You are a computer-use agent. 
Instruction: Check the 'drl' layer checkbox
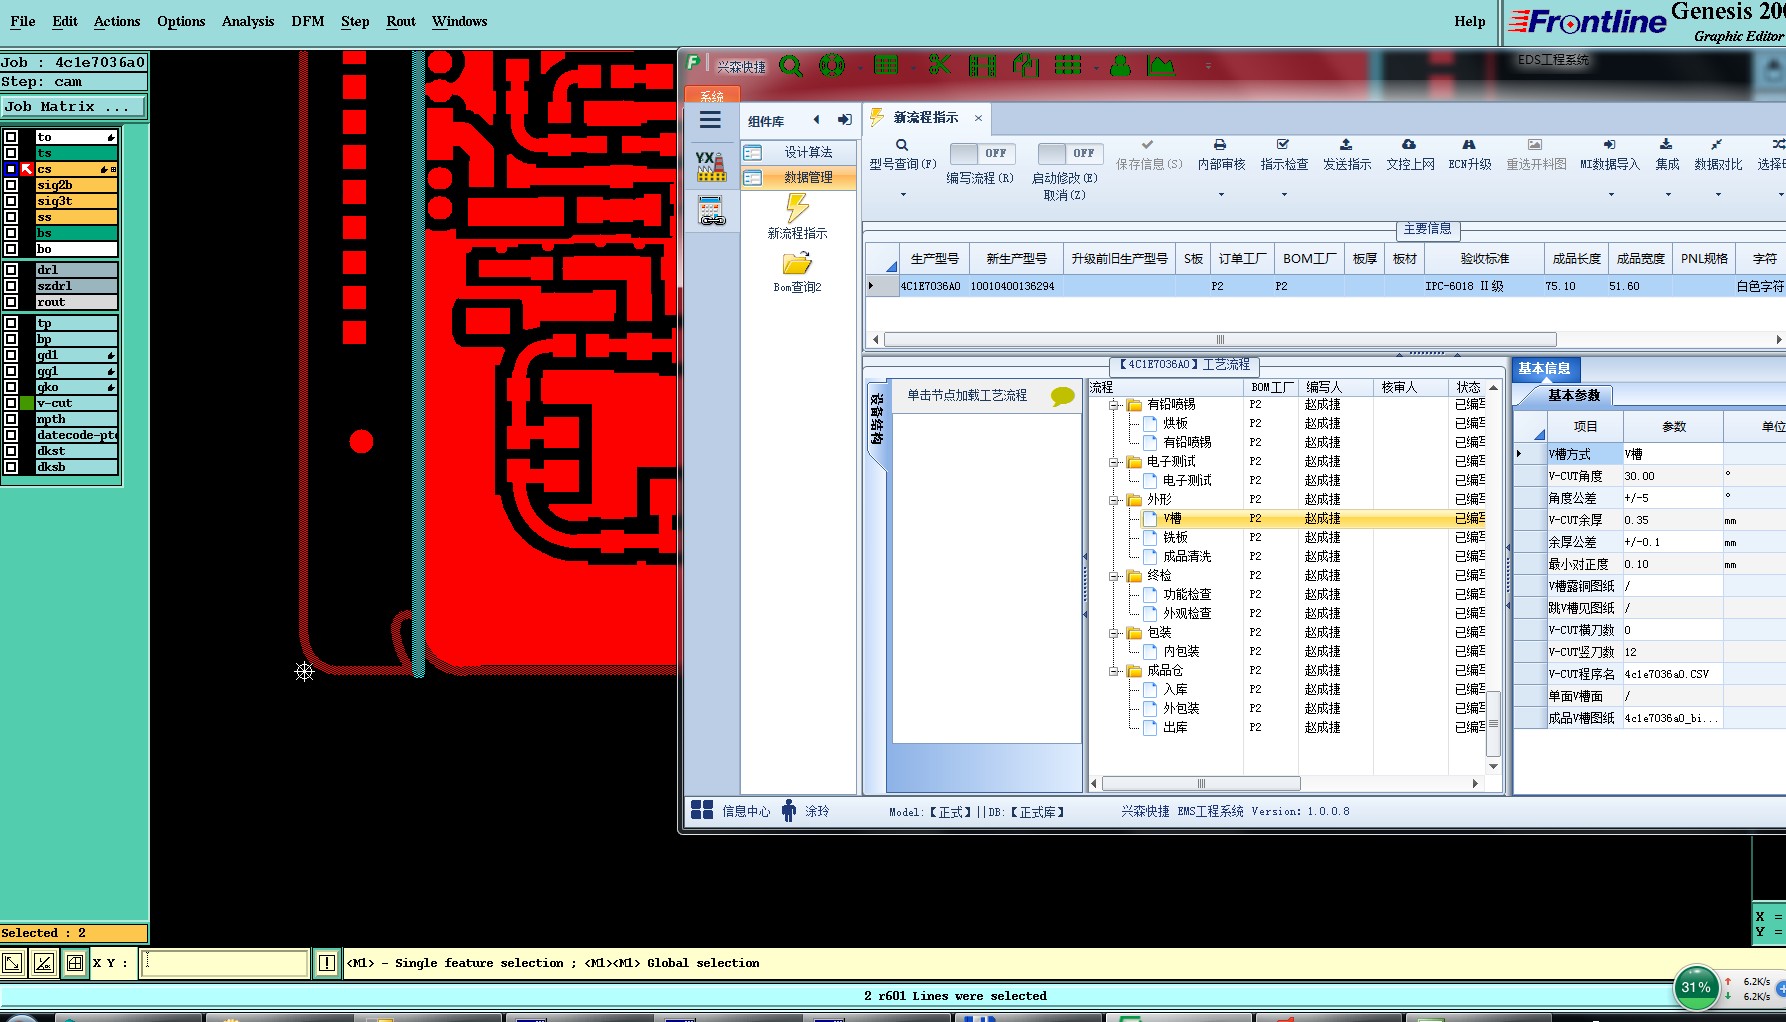point(11,270)
